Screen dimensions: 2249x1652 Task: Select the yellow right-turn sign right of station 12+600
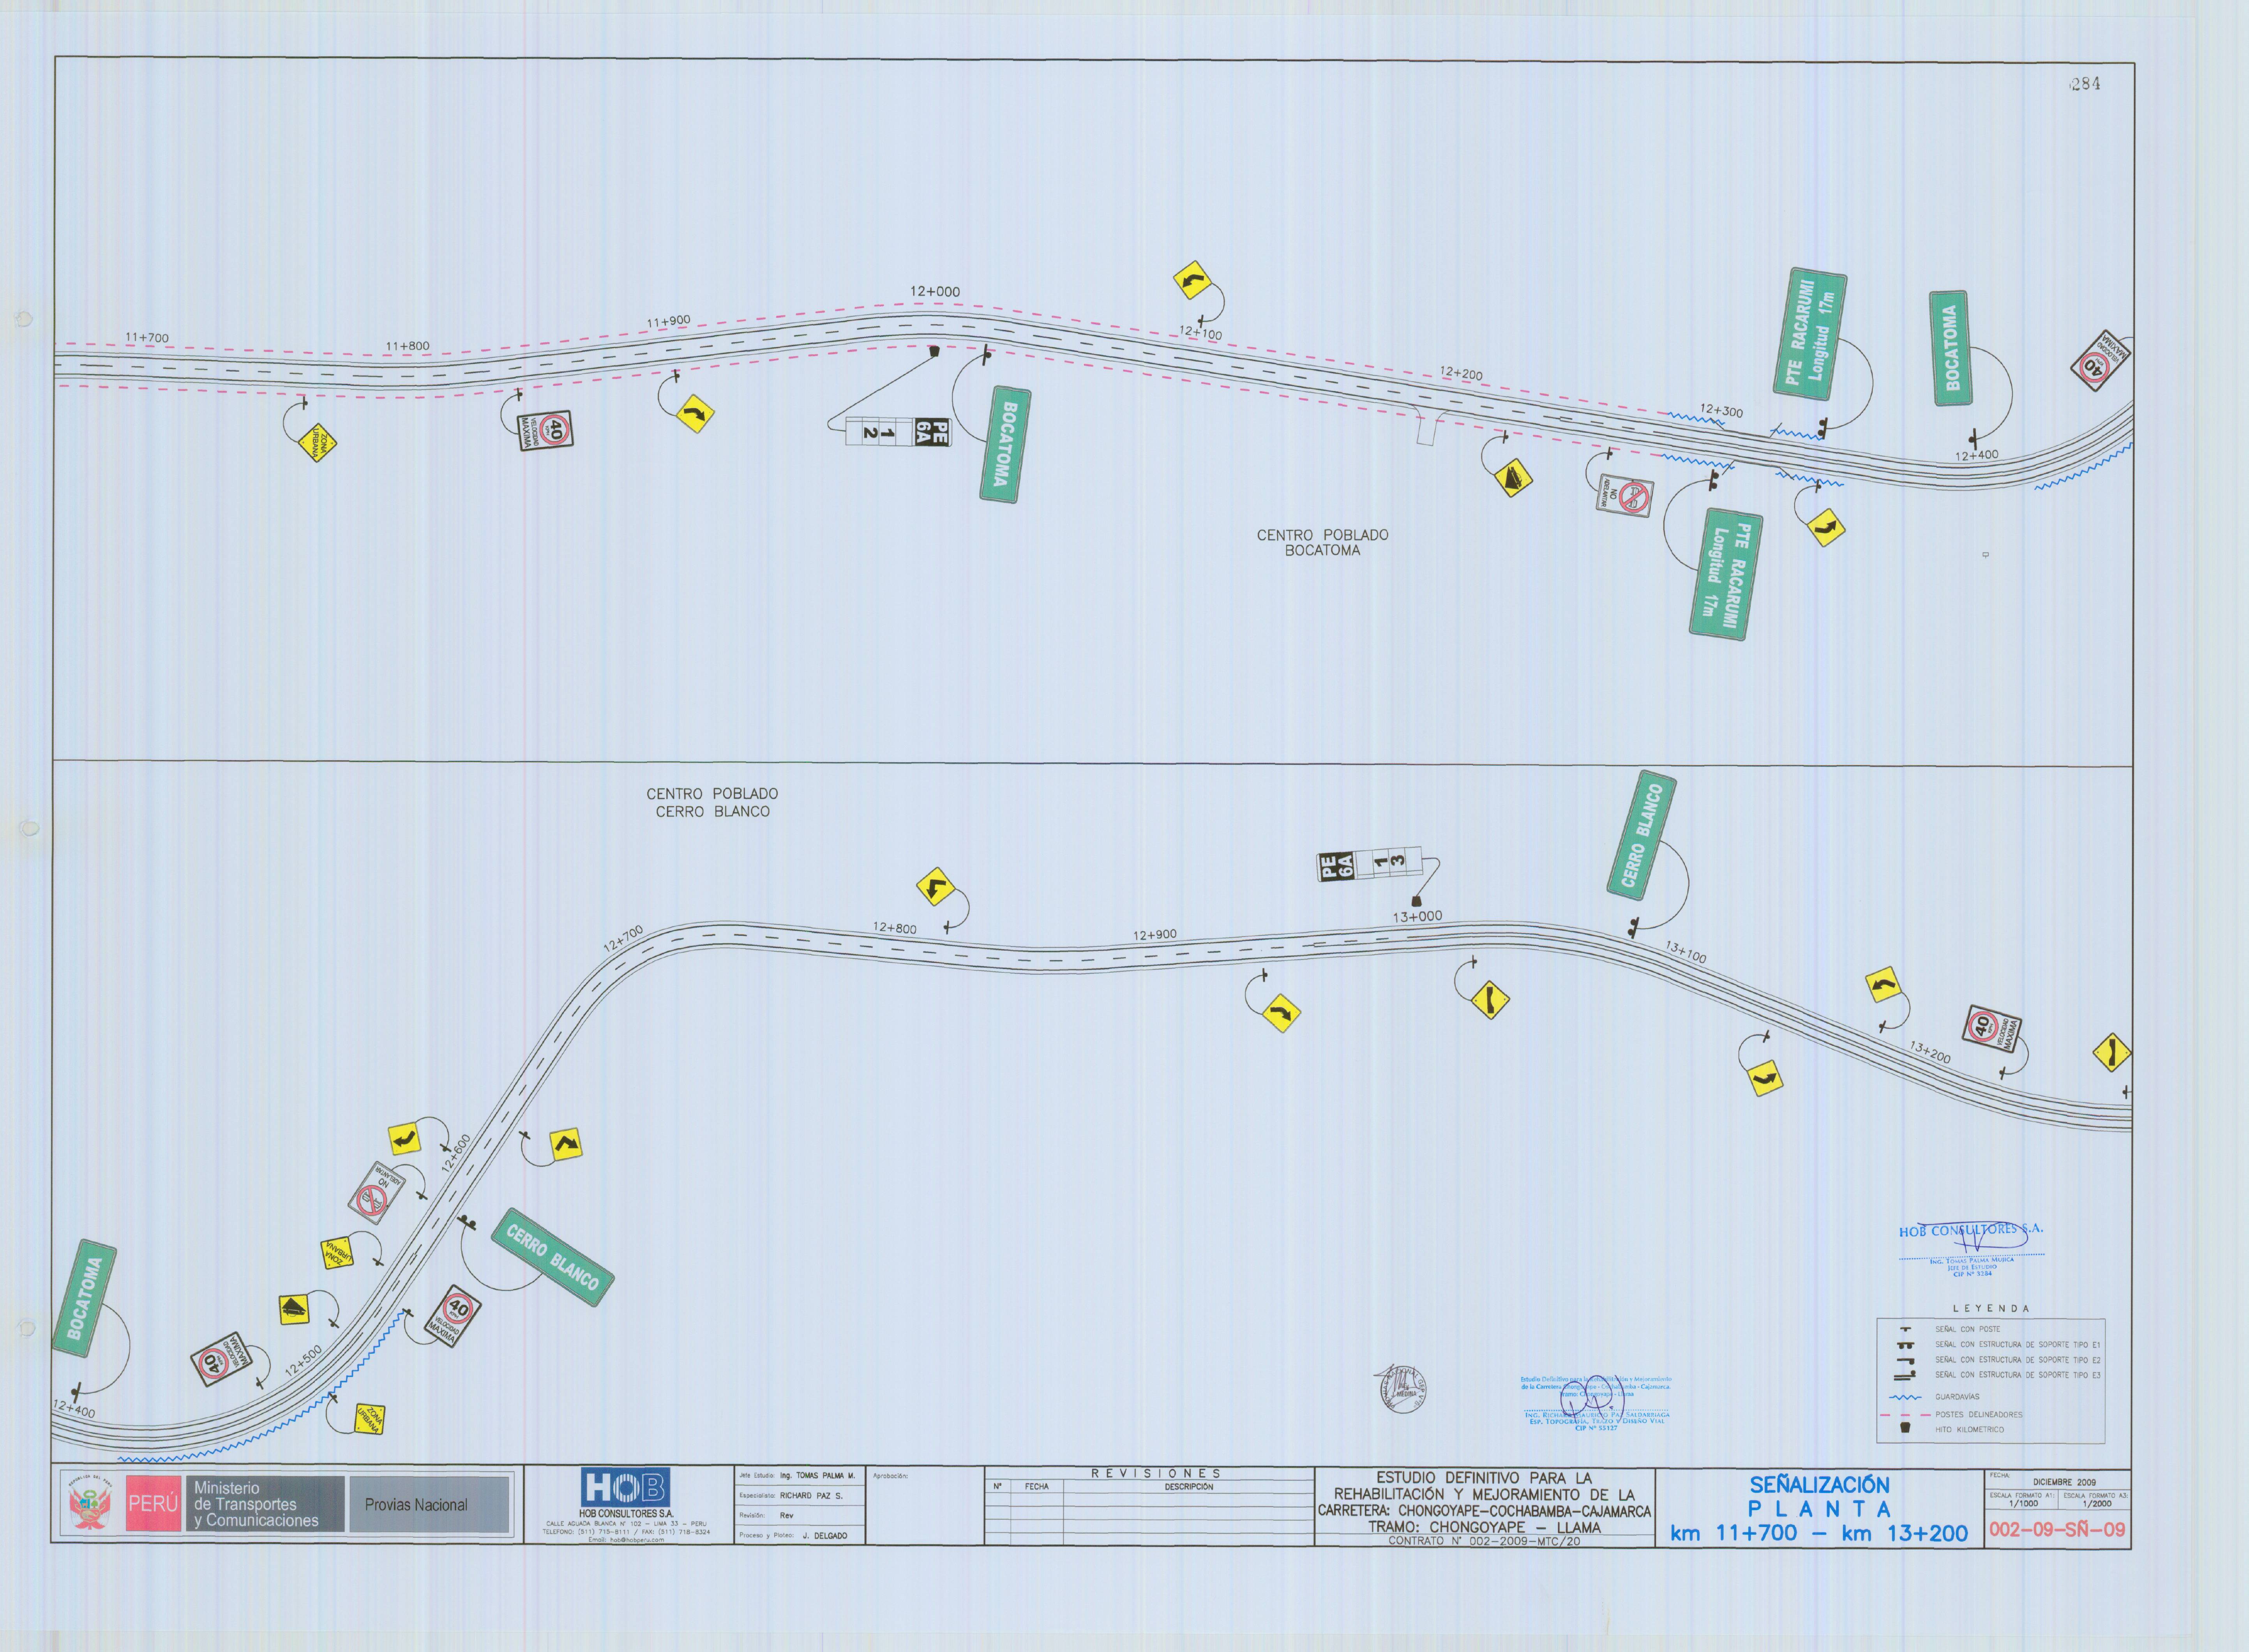(566, 1144)
